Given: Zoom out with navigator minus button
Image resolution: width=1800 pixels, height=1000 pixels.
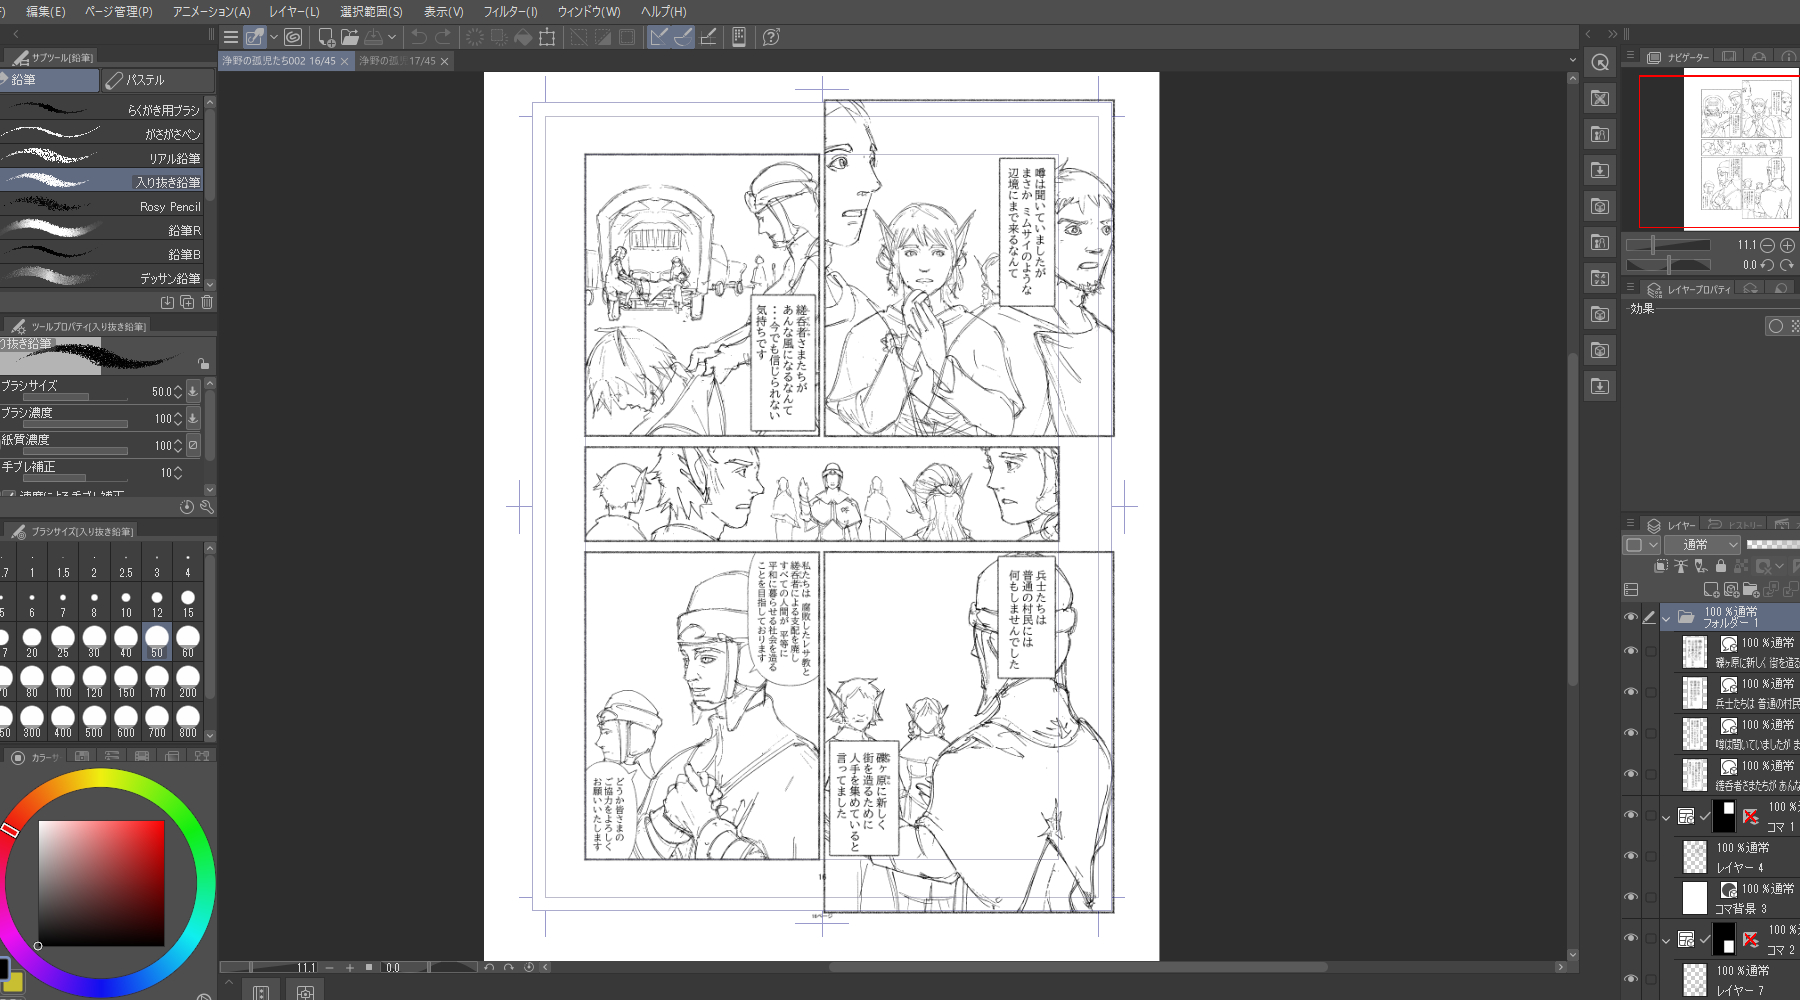Looking at the screenshot, I should 1767,245.
